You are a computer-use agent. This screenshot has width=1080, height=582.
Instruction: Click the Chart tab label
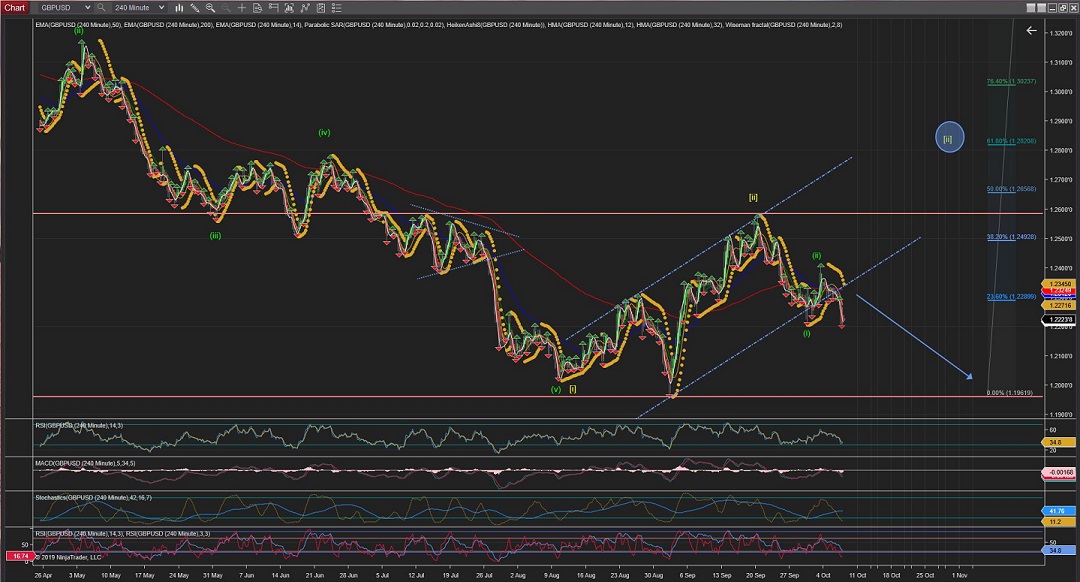pyautogui.click(x=14, y=7)
